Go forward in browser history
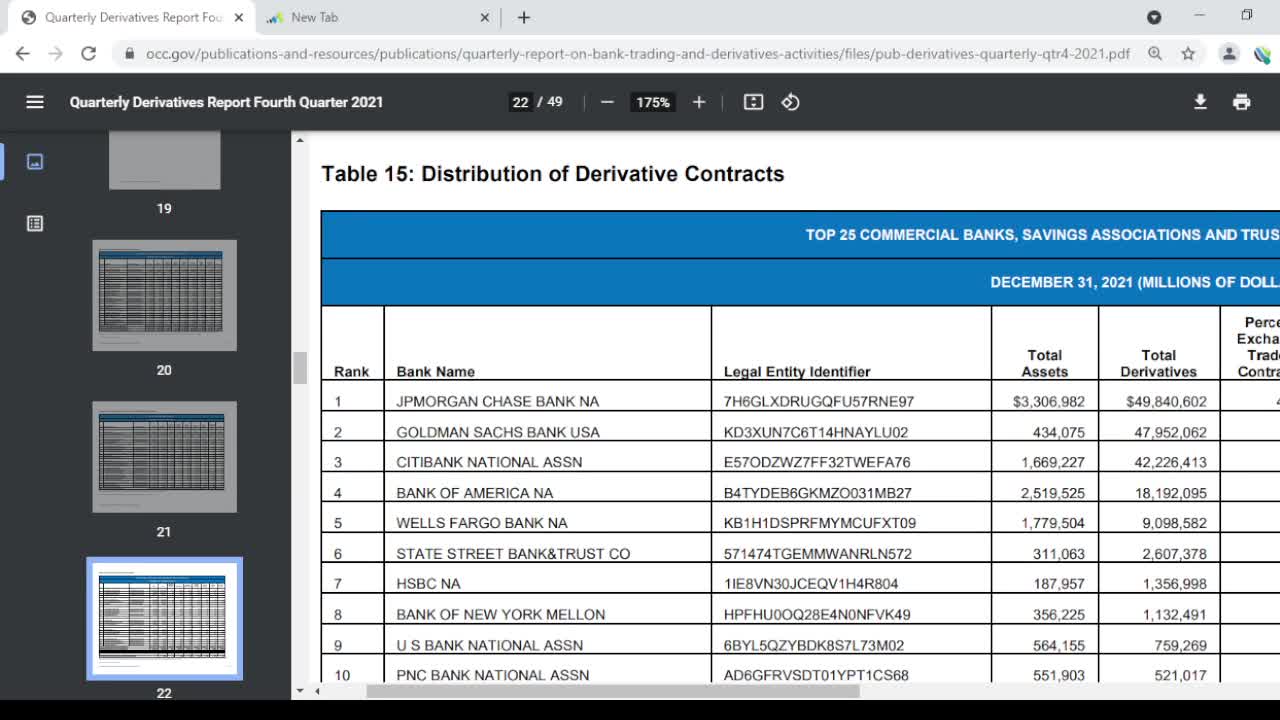Viewport: 1280px width, 720px height. tap(56, 54)
